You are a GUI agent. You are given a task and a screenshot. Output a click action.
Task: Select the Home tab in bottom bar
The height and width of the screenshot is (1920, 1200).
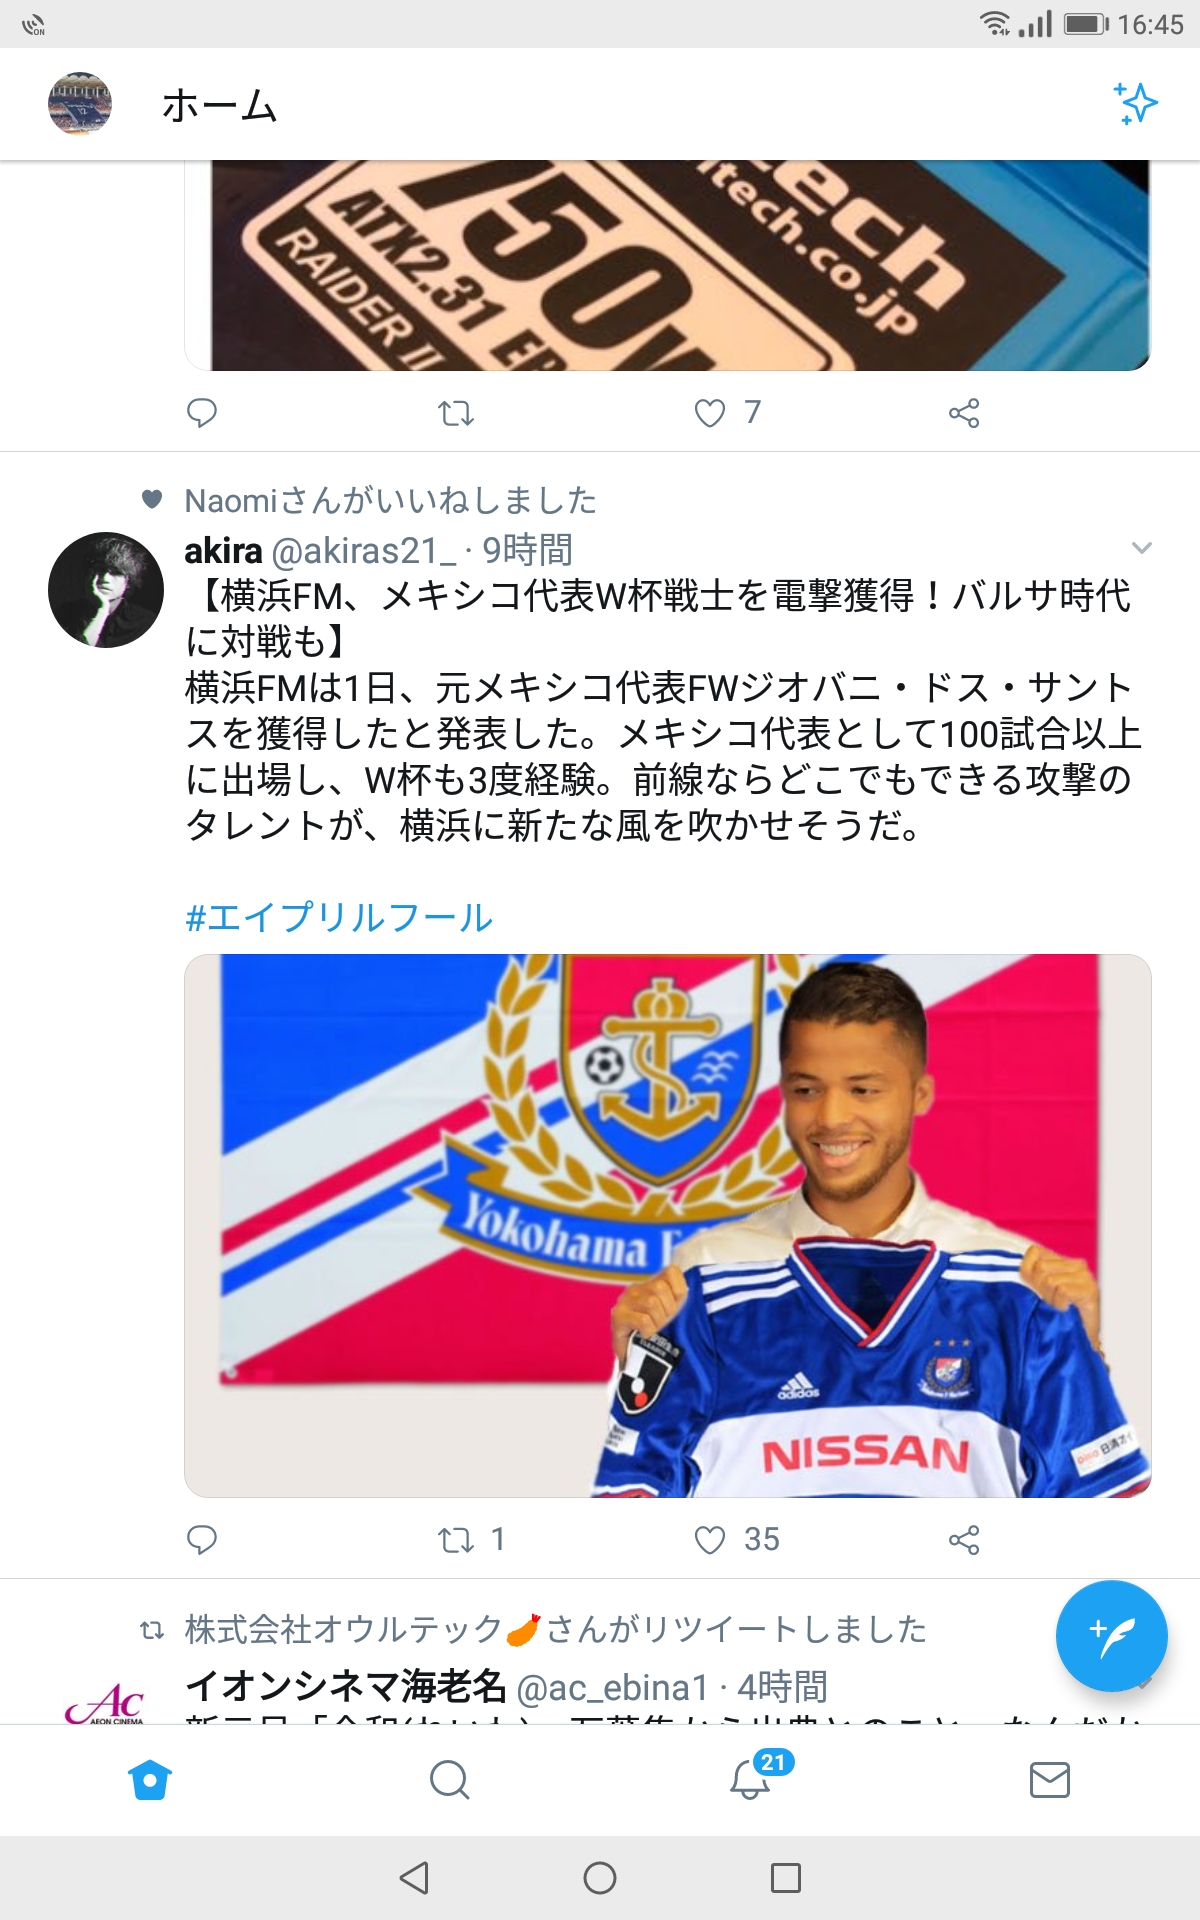(x=150, y=1780)
